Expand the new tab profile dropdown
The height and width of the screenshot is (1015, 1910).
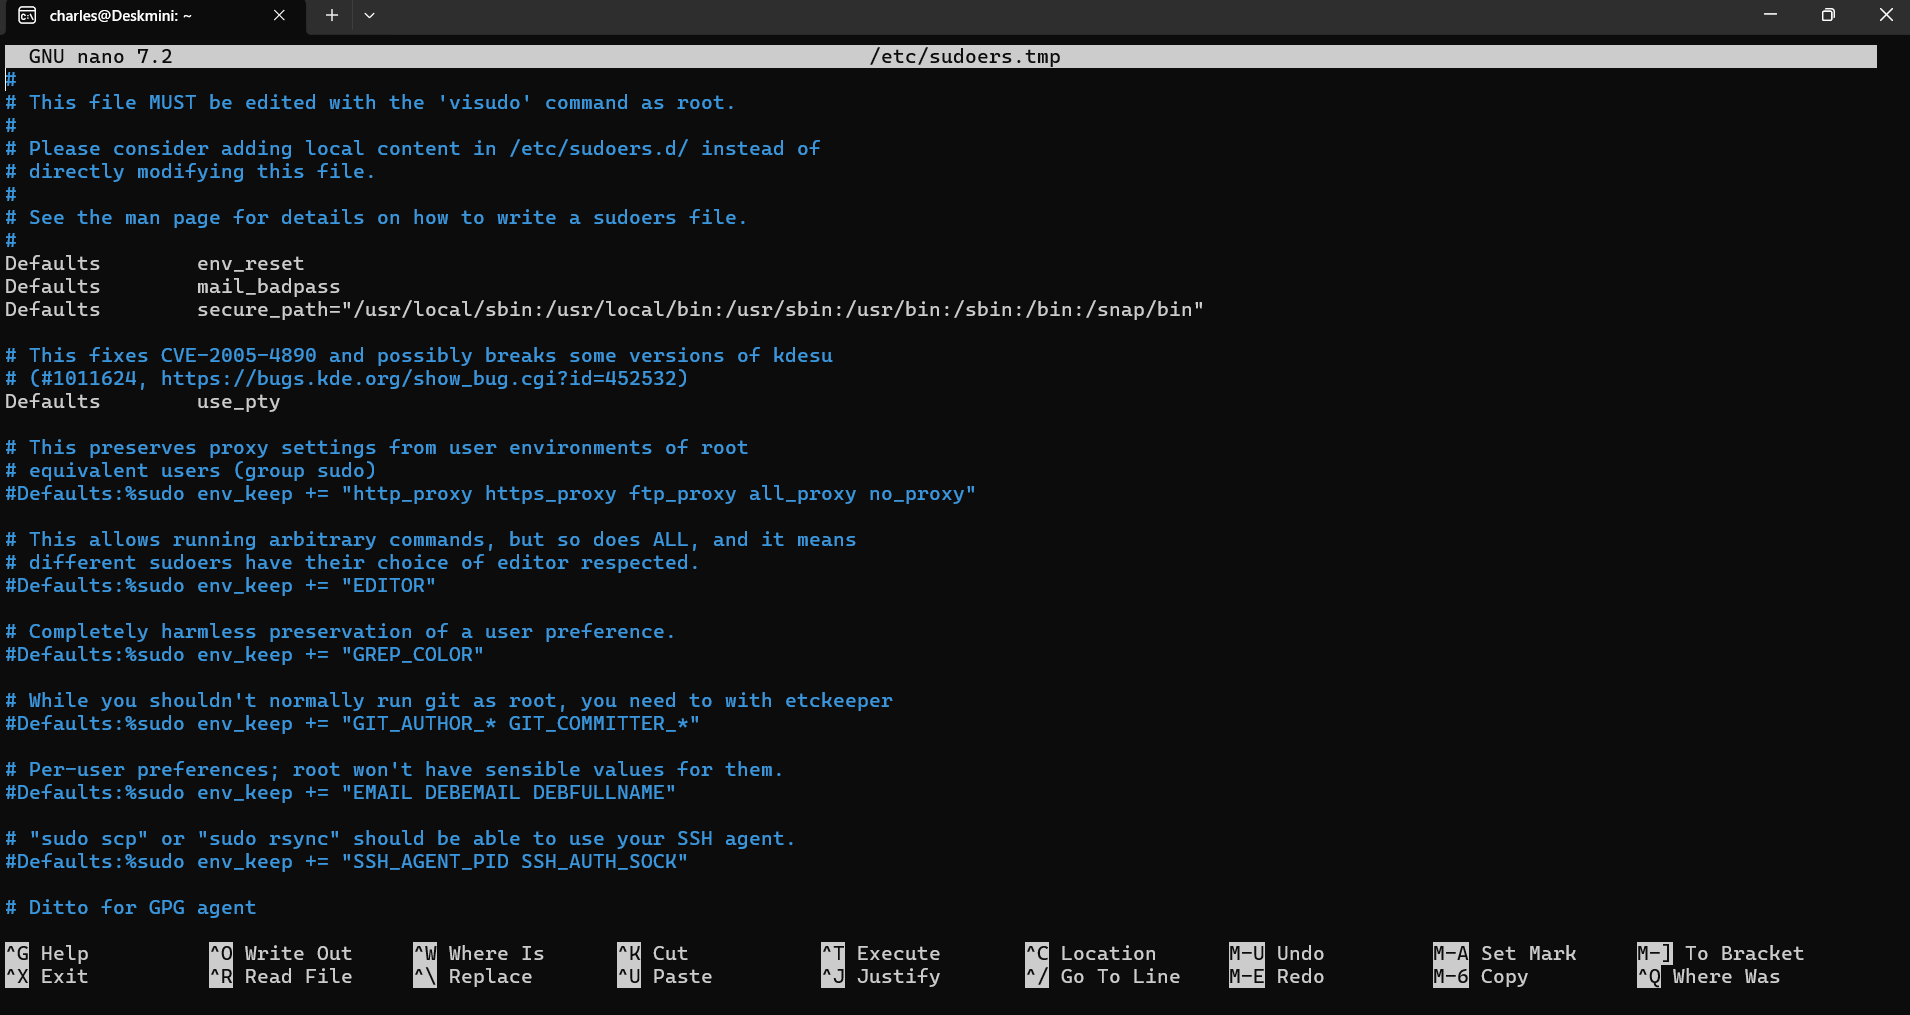click(369, 15)
